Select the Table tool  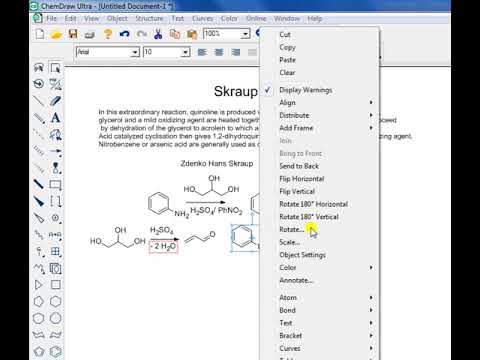pos(55,251)
